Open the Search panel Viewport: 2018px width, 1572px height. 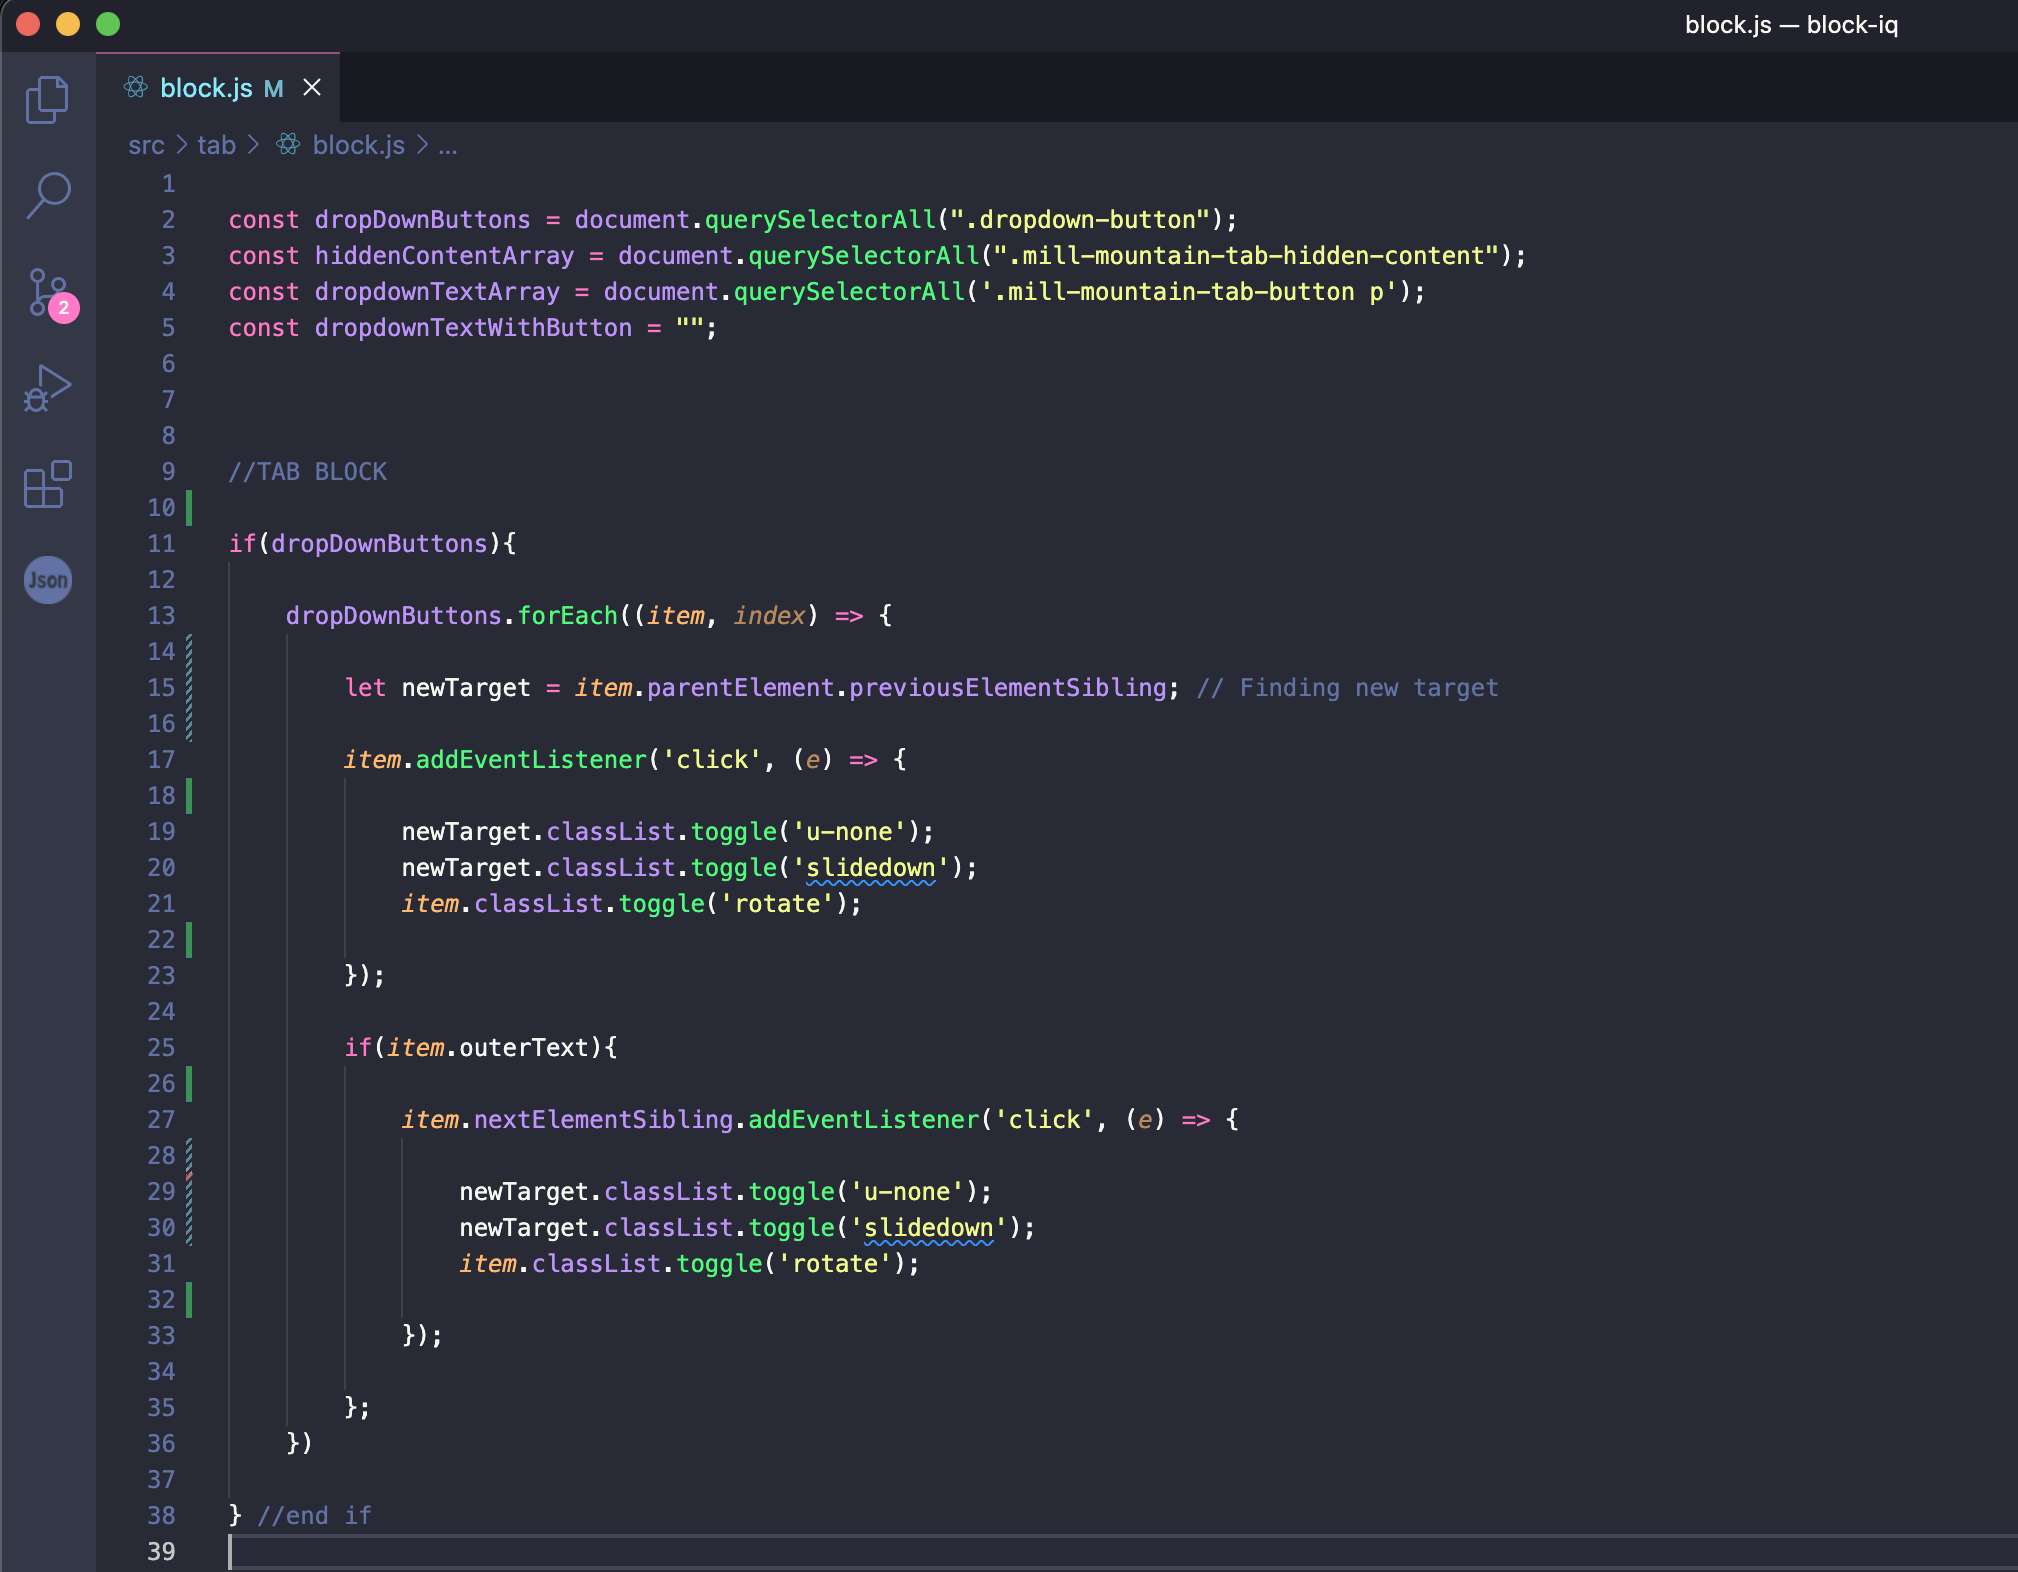47,195
